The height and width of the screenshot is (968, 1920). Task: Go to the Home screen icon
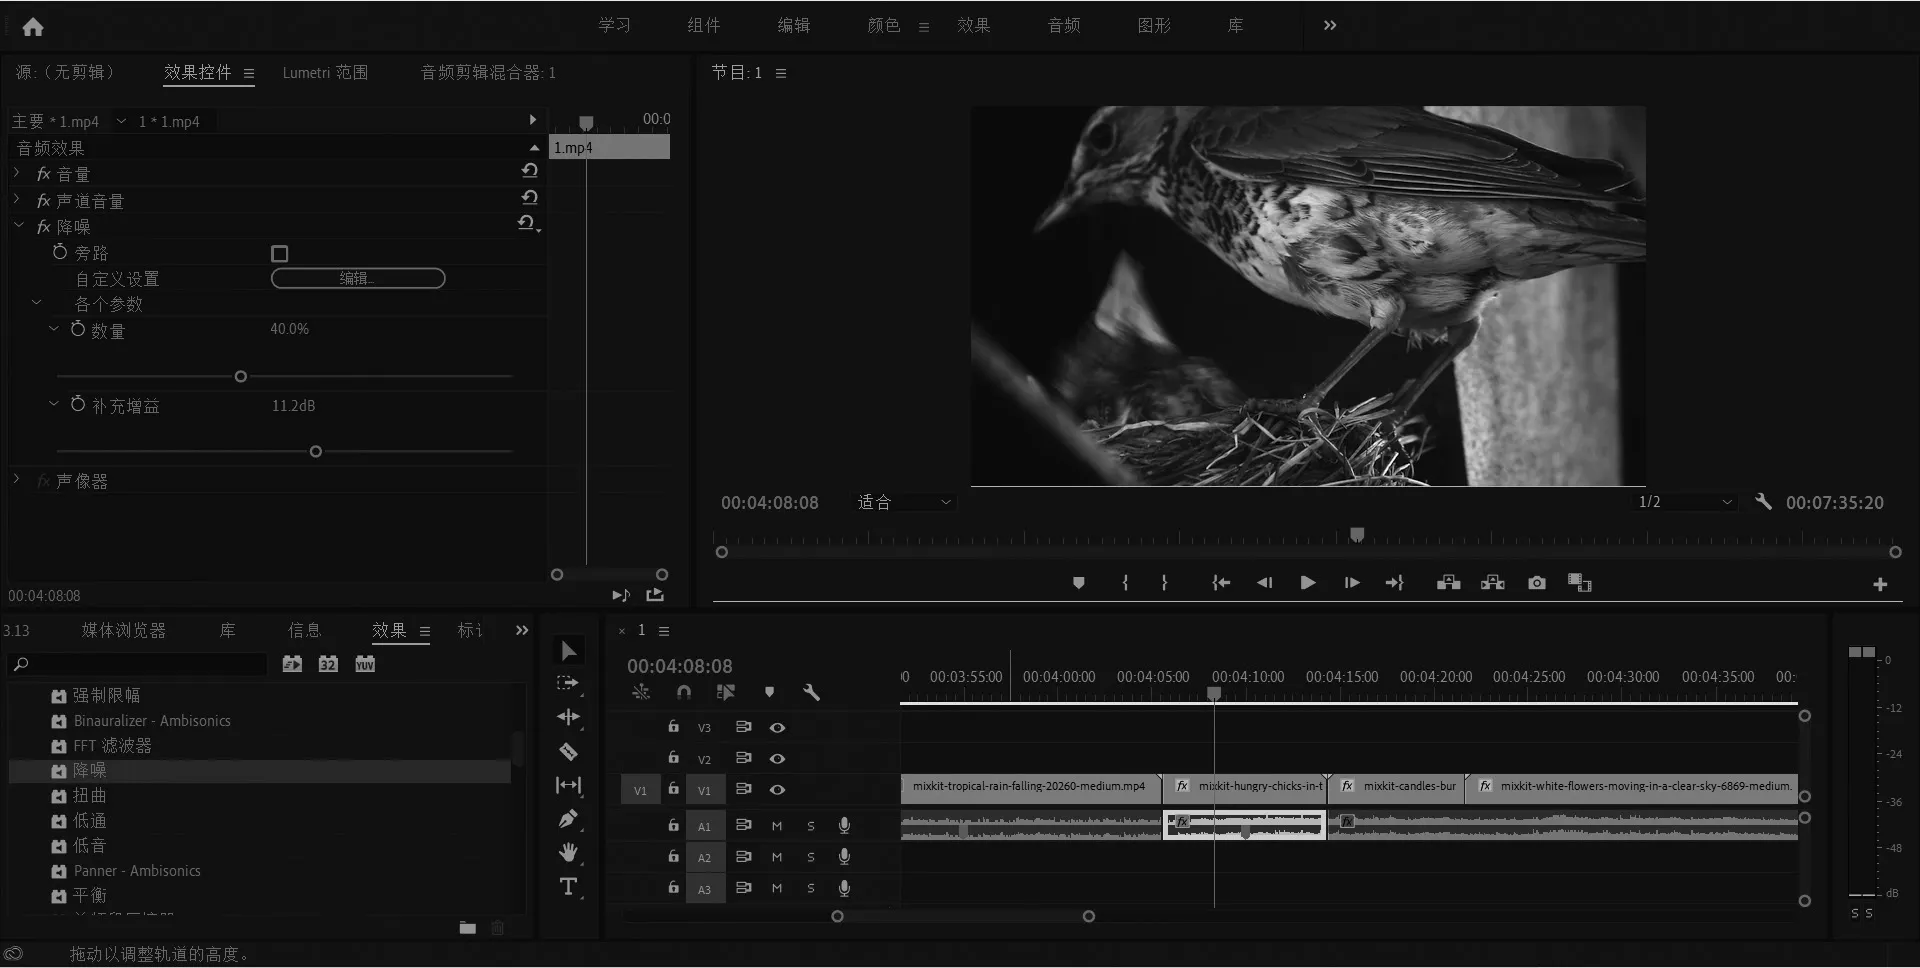pyautogui.click(x=33, y=27)
